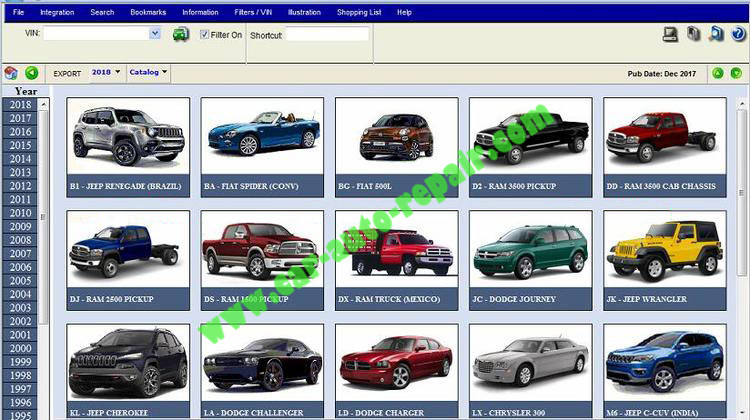Select year 2014 in Year list
The height and width of the screenshot is (420, 750).
(20, 159)
